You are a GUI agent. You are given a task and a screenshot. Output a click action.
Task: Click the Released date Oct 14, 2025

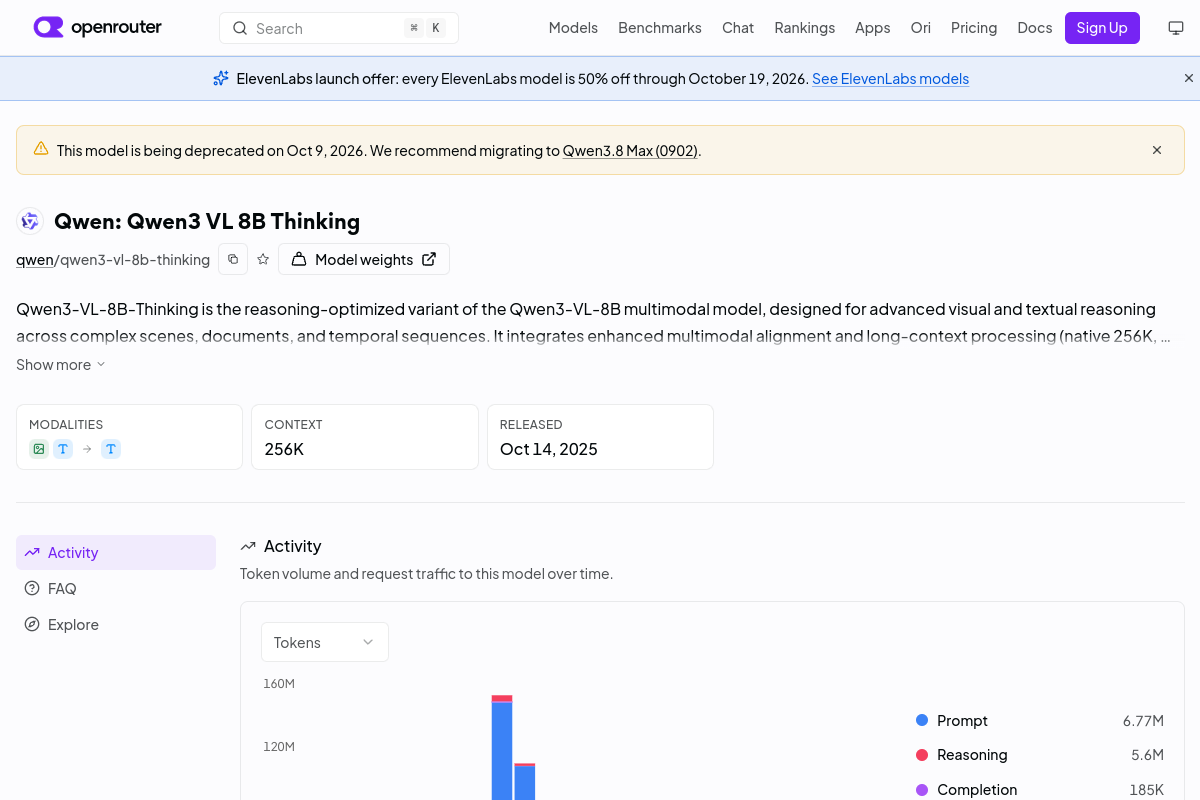pos(549,449)
